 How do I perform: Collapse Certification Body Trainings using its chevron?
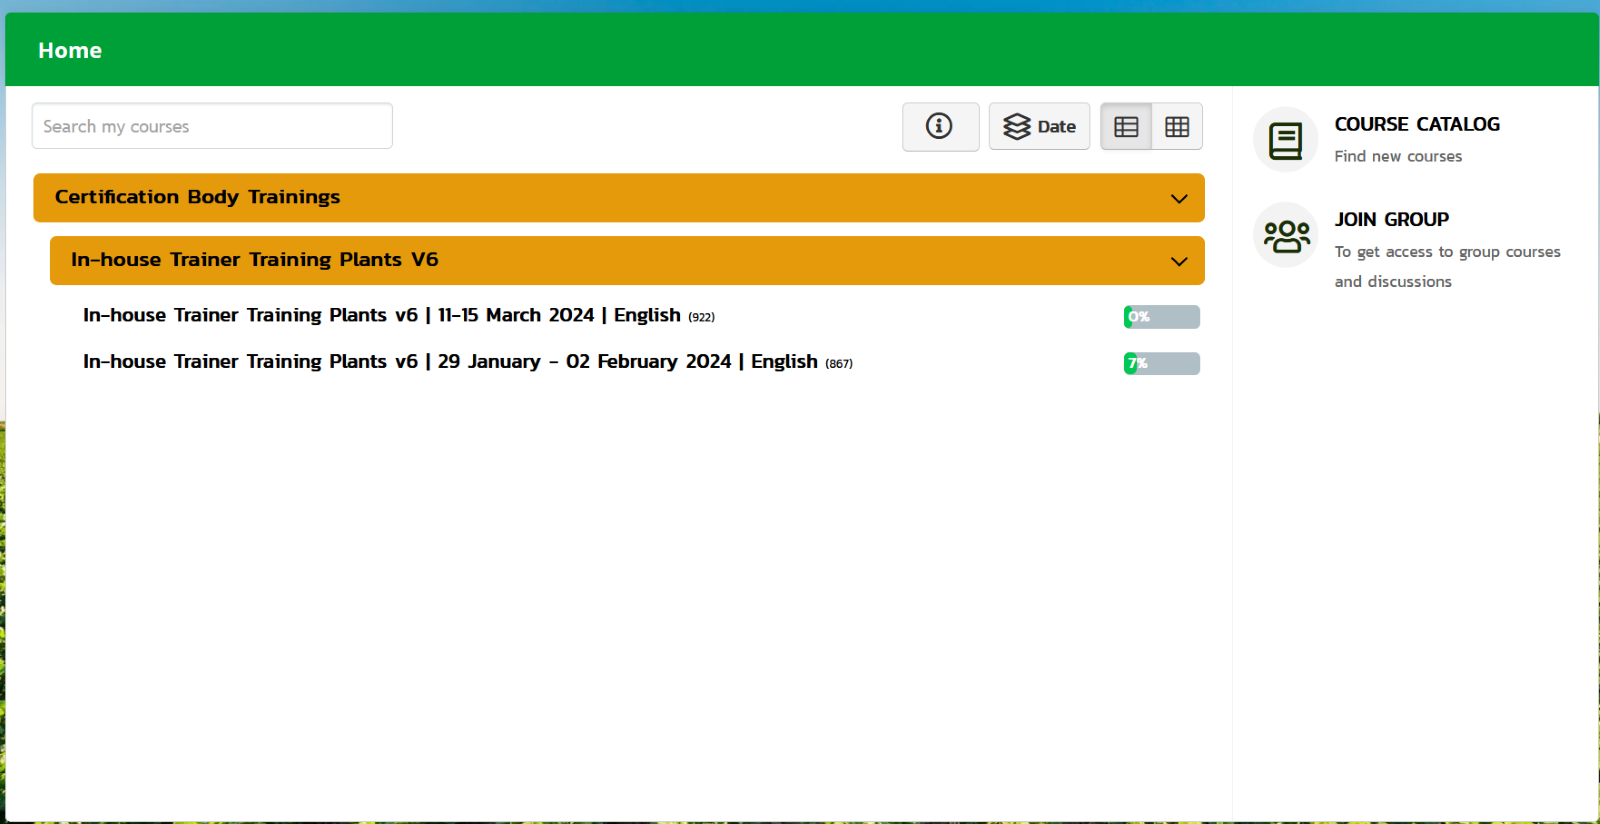click(x=1179, y=198)
